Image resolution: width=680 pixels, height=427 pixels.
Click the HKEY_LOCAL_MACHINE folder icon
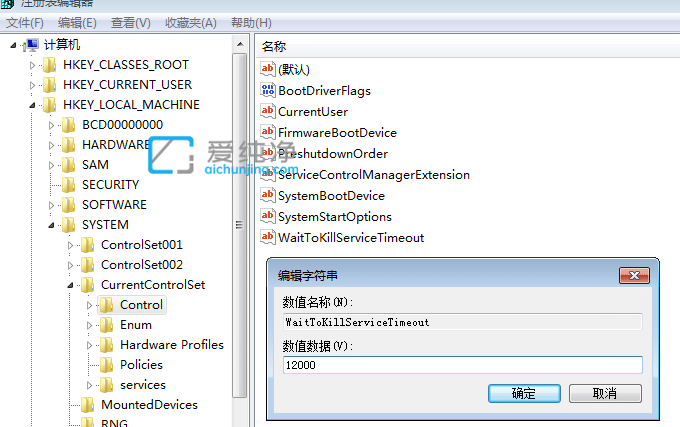click(x=49, y=105)
